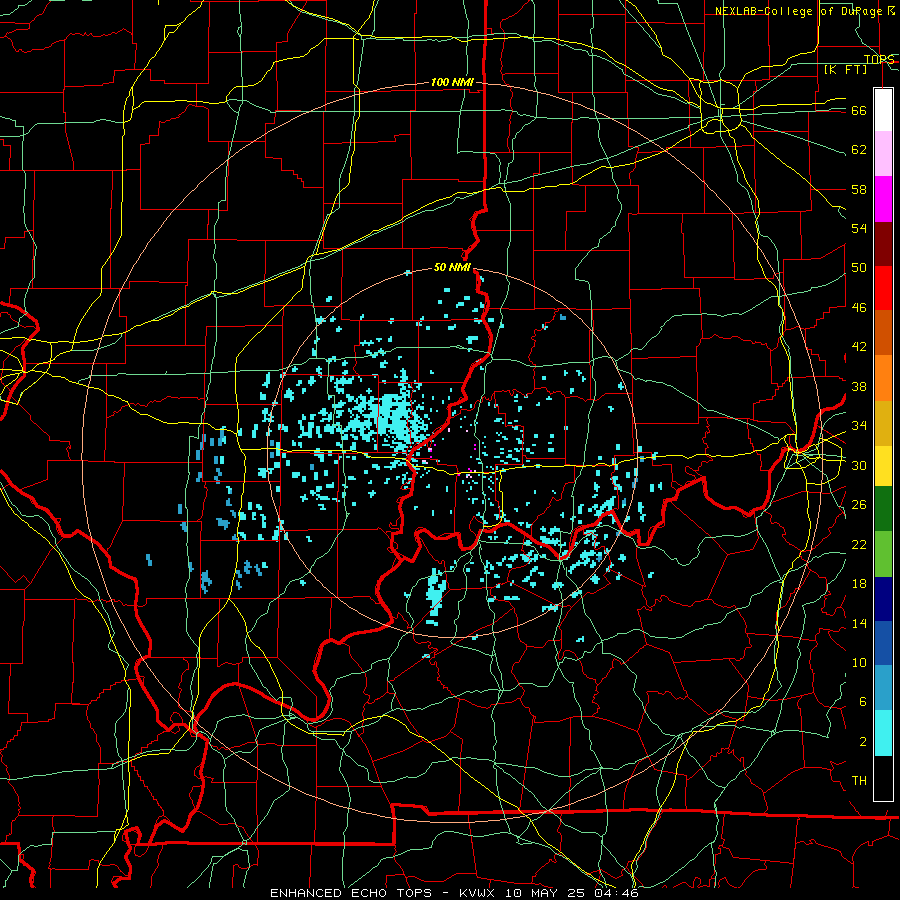Viewport: 900px width, 900px height.
Task: Click the bright red 46 kft legend swatch
Action: click(x=883, y=288)
